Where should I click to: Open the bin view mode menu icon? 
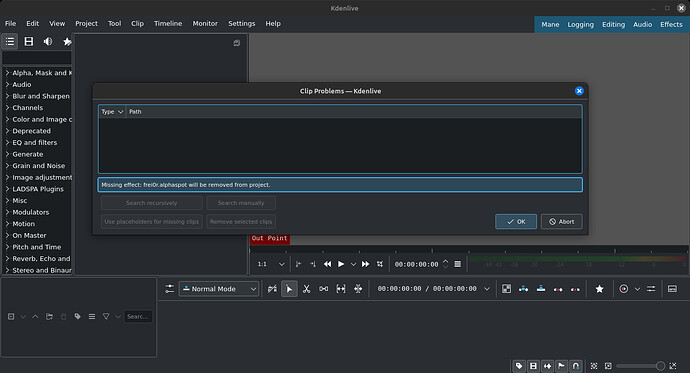pos(92,316)
